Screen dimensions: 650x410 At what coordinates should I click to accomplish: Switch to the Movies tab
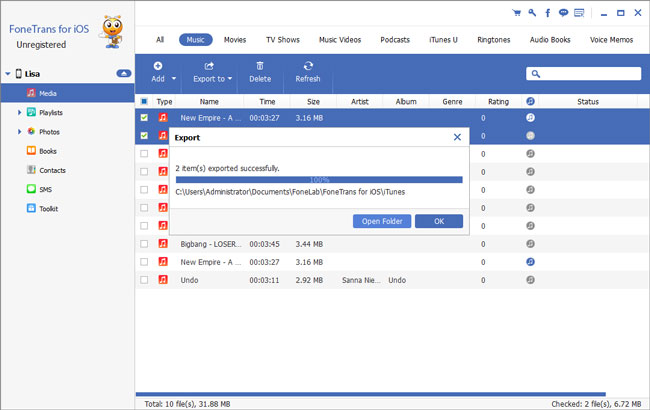pos(235,40)
